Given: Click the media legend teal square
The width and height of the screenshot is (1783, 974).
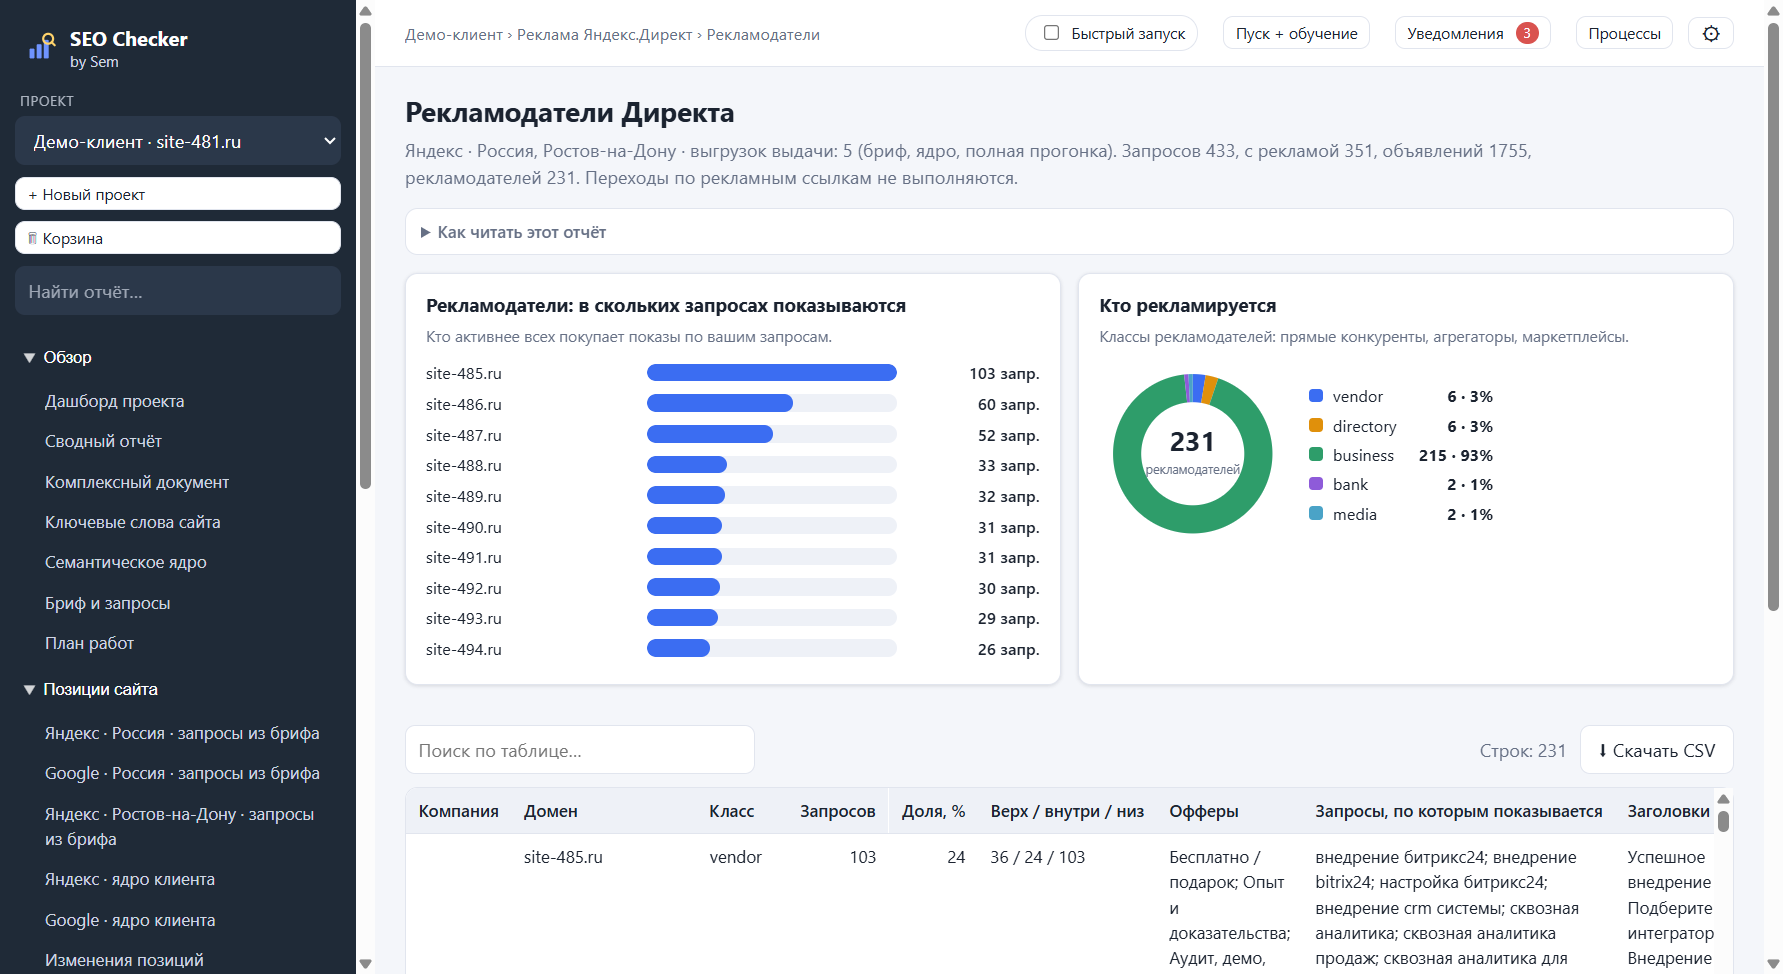Looking at the screenshot, I should tap(1316, 514).
